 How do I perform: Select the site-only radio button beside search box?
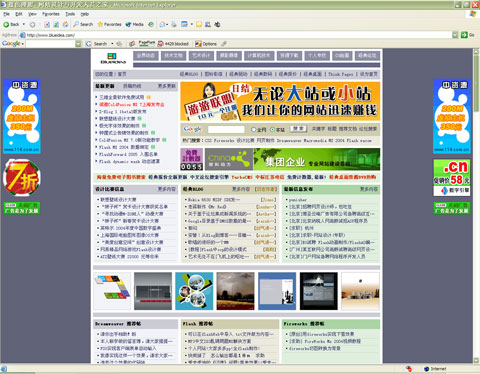click(x=272, y=129)
